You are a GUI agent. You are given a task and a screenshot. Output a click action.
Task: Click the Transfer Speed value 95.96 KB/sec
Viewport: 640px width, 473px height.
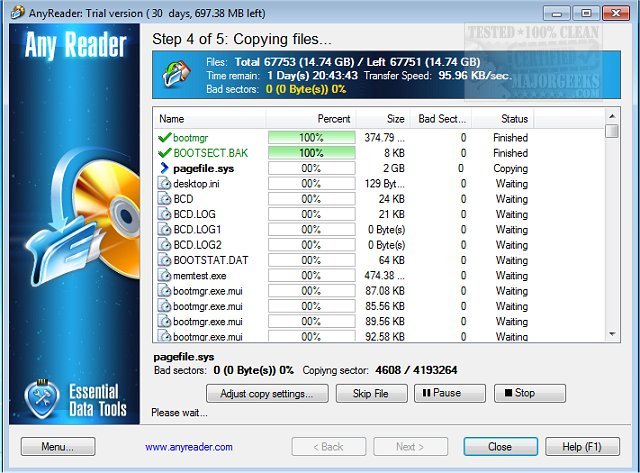pyautogui.click(x=475, y=76)
